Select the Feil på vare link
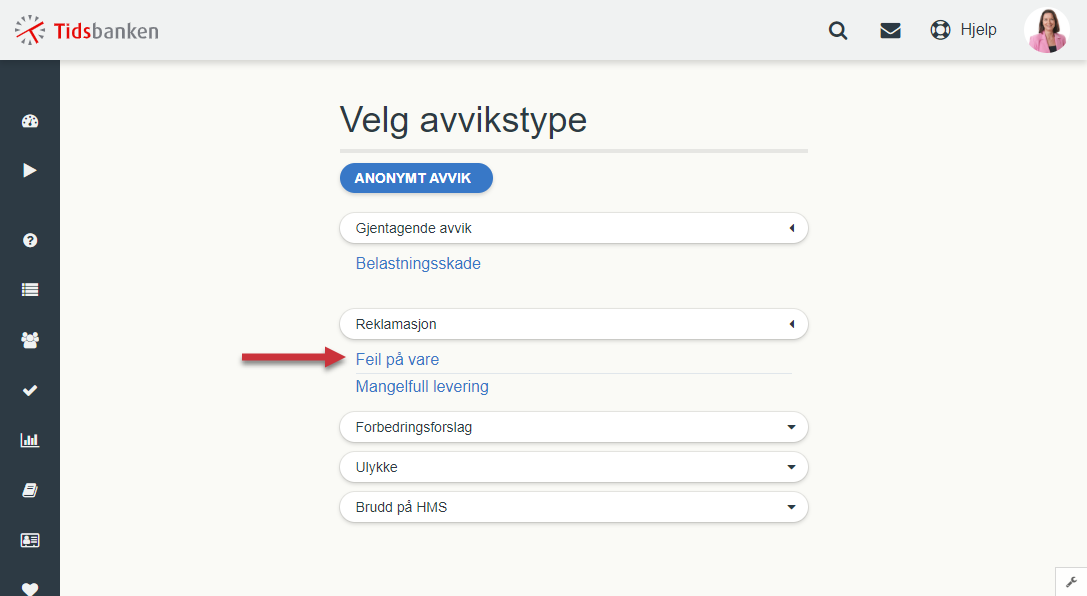Image resolution: width=1087 pixels, height=596 pixels. (397, 359)
